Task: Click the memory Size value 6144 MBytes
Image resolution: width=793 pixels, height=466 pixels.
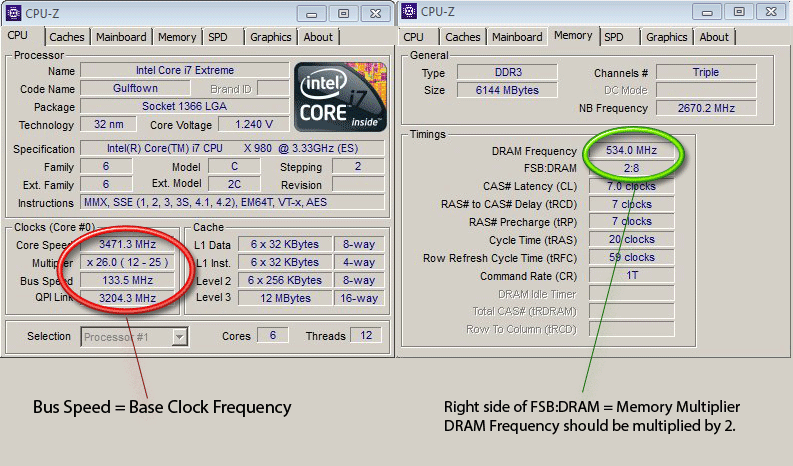Action: (x=507, y=90)
